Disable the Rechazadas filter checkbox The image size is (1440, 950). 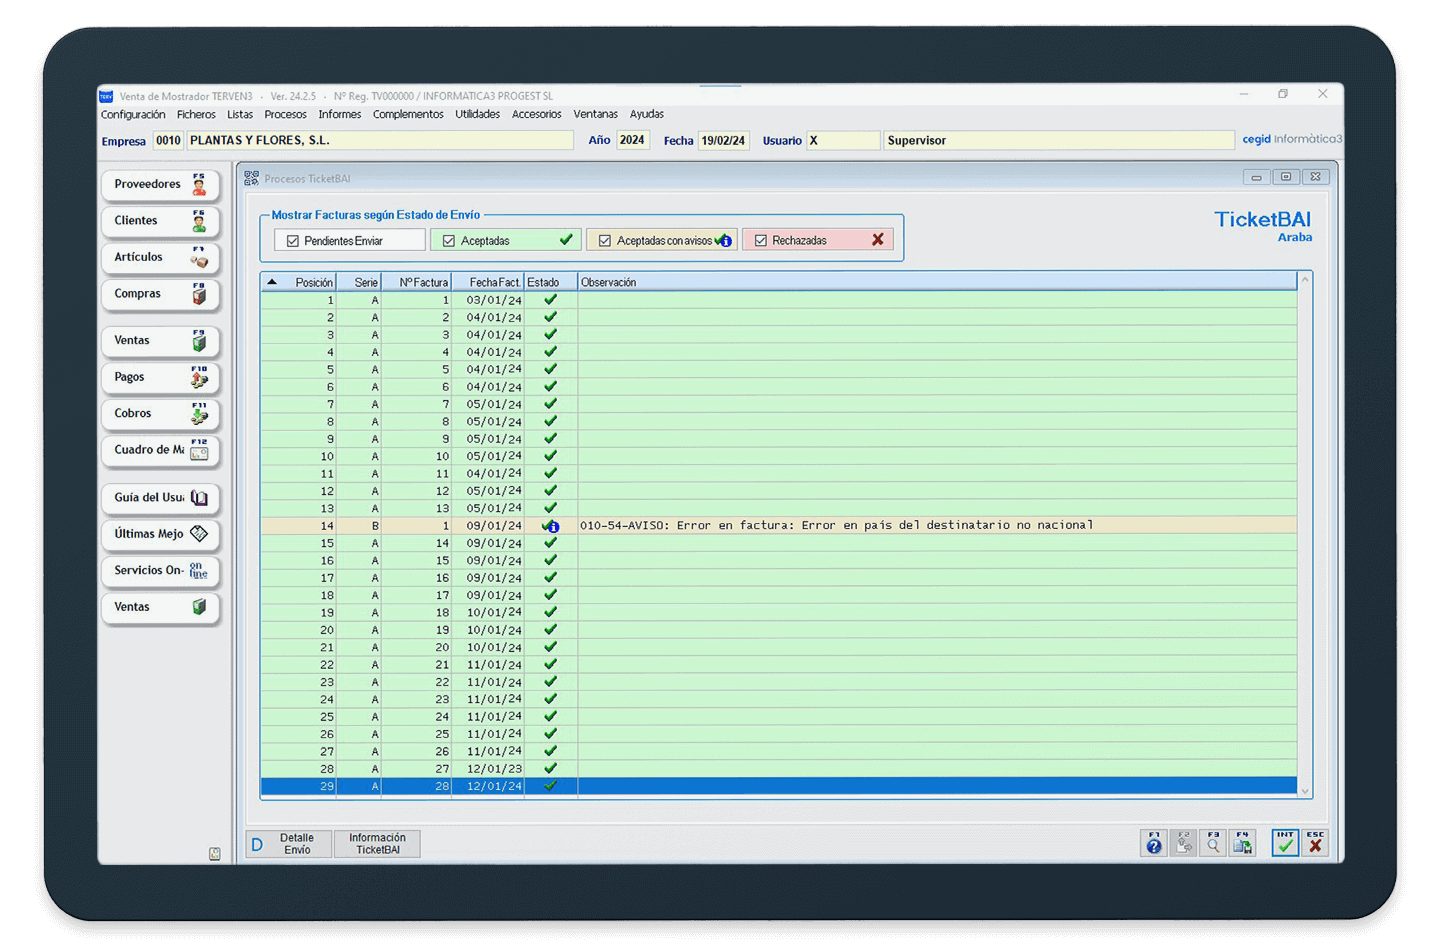[761, 241]
